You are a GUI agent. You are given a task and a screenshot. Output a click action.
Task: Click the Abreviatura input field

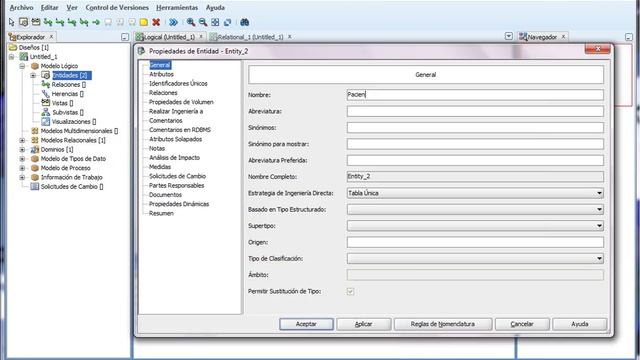[475, 111]
